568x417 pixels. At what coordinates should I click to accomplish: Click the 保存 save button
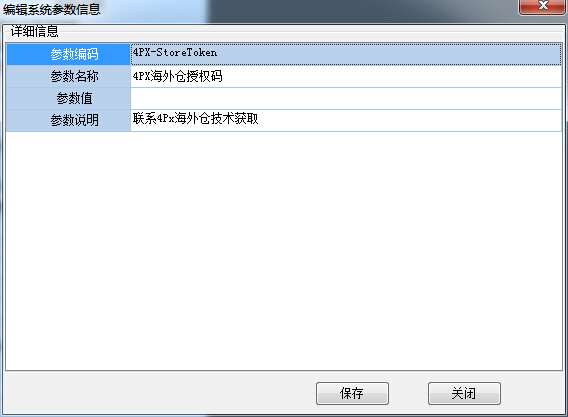pos(352,393)
